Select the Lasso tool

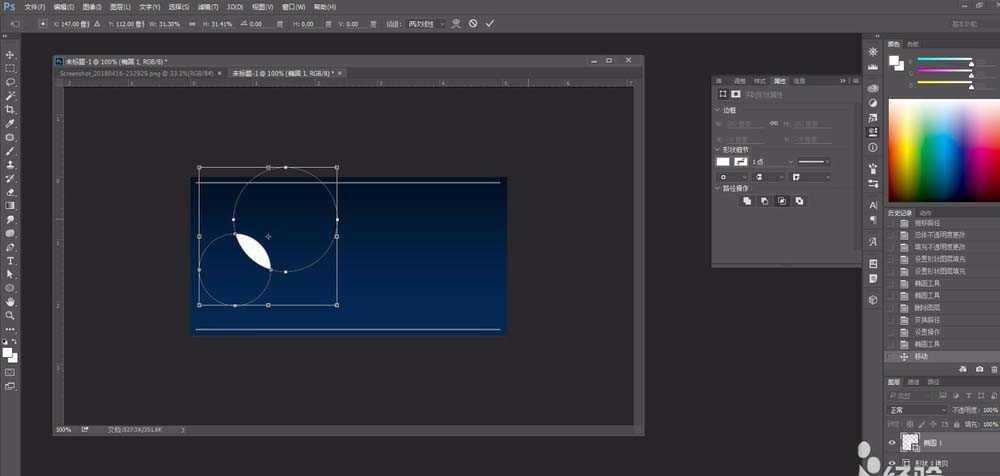click(x=10, y=82)
